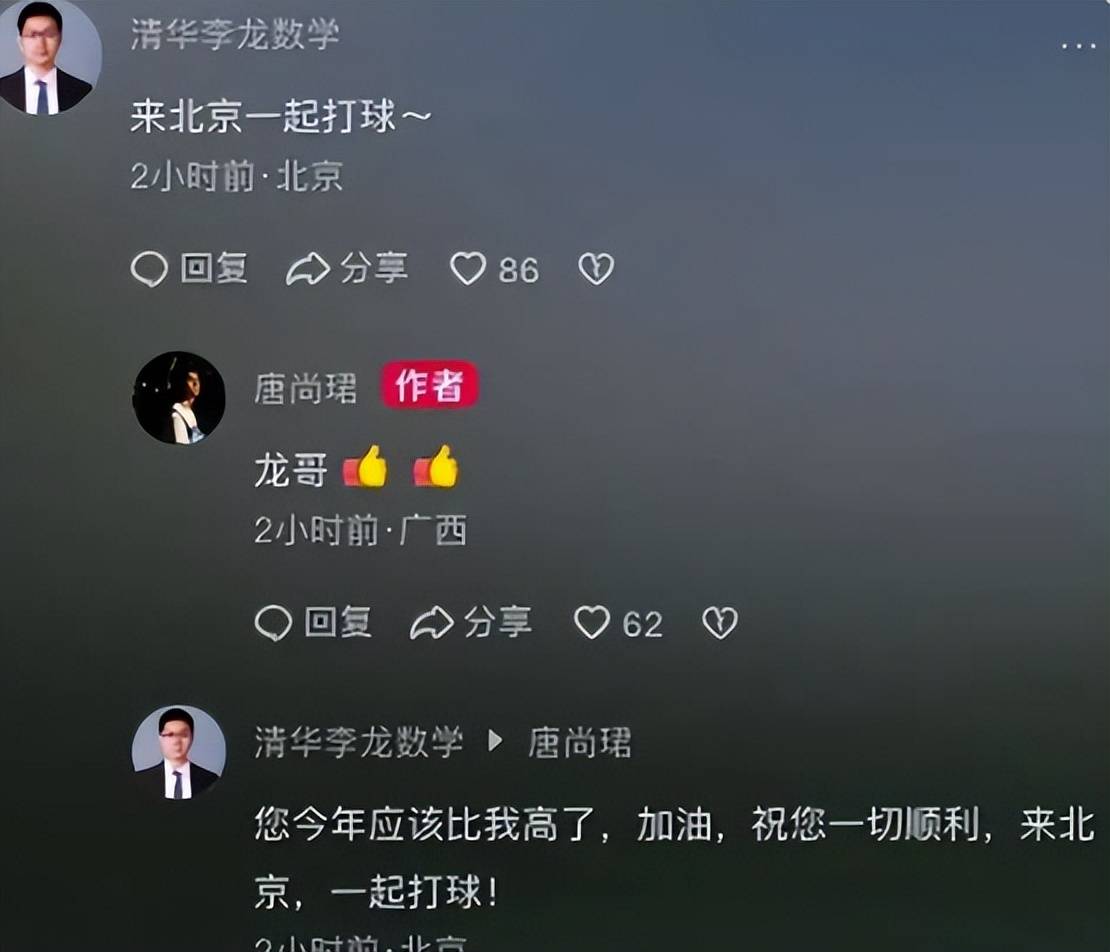Viewport: 1110px width, 952px height.
Task: Open the replied-to name 唐尚珺 after the arrow
Action: [580, 742]
